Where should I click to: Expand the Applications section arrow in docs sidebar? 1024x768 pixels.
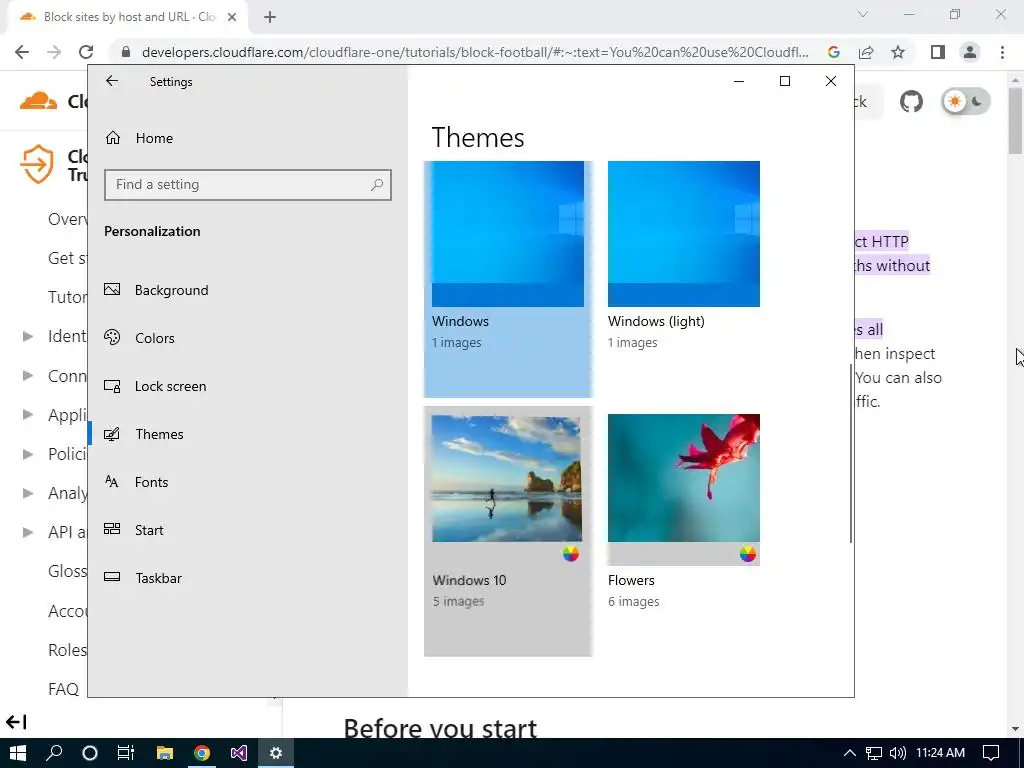coord(27,415)
